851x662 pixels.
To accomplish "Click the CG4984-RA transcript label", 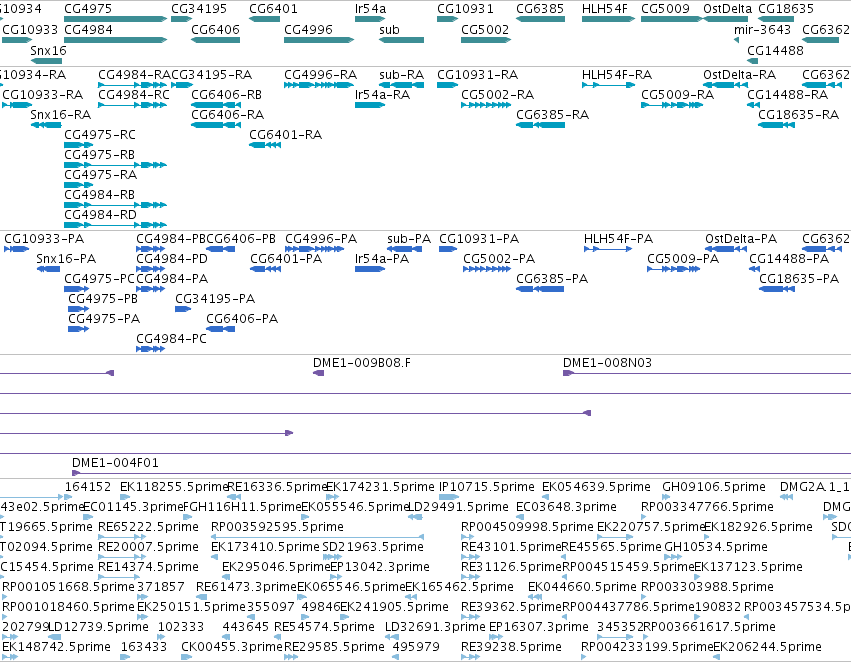I will coord(135,74).
